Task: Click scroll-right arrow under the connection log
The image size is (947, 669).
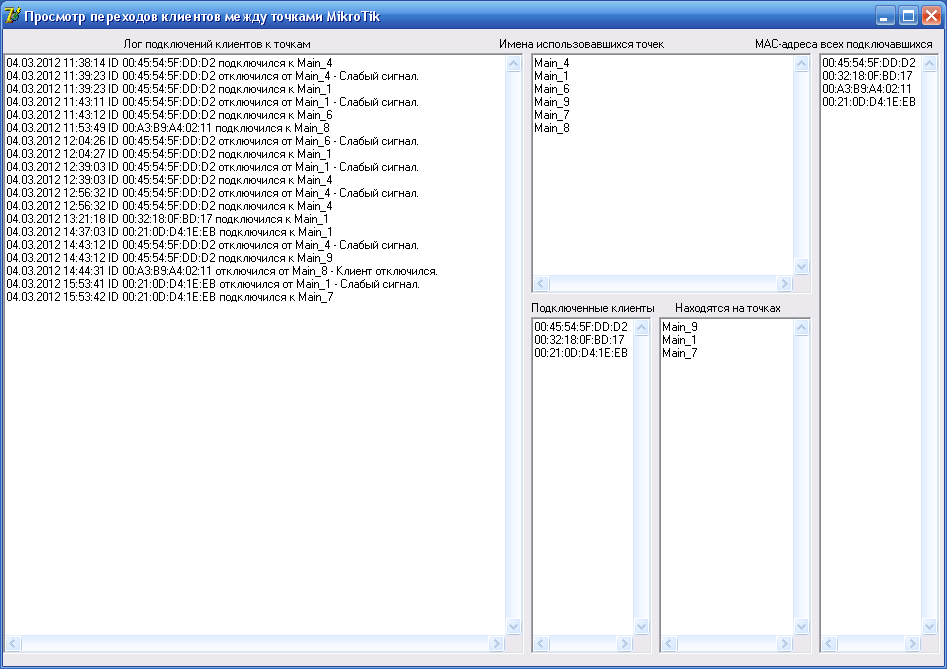Action: click(496, 643)
